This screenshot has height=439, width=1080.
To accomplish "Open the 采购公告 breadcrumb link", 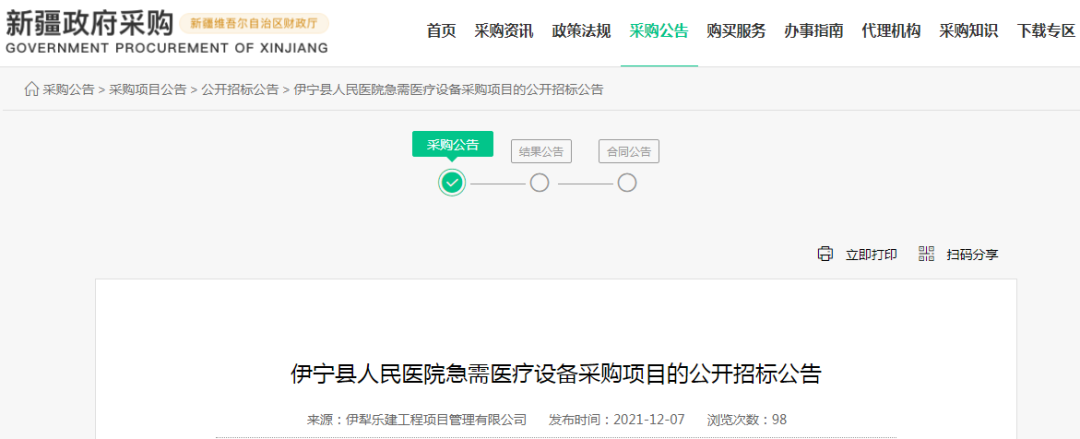I will (68, 90).
